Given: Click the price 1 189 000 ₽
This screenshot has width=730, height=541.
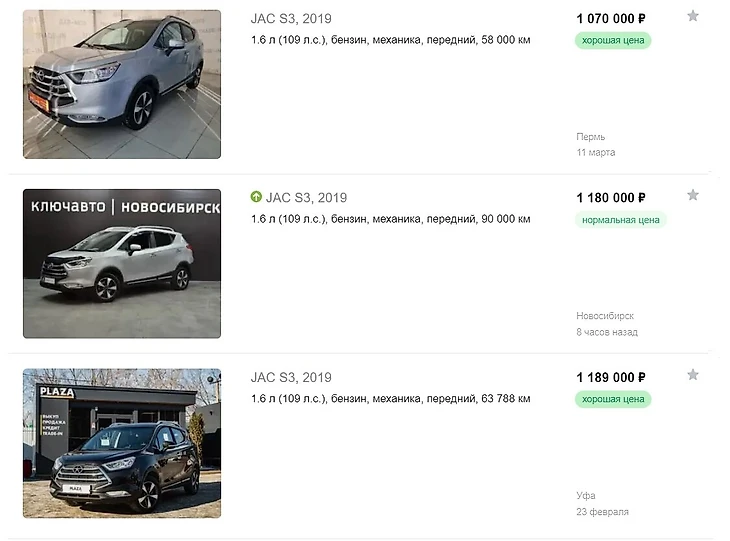Looking at the screenshot, I should coord(611,378).
